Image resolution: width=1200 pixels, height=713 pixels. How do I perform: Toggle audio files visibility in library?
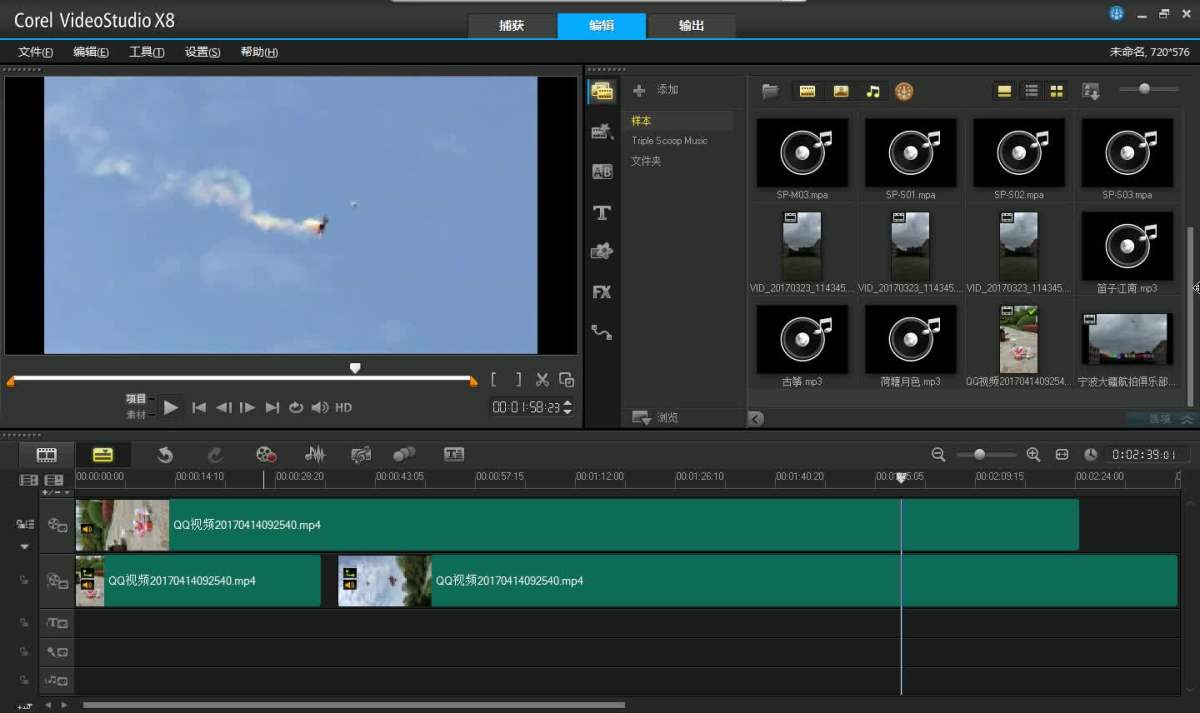(x=873, y=91)
